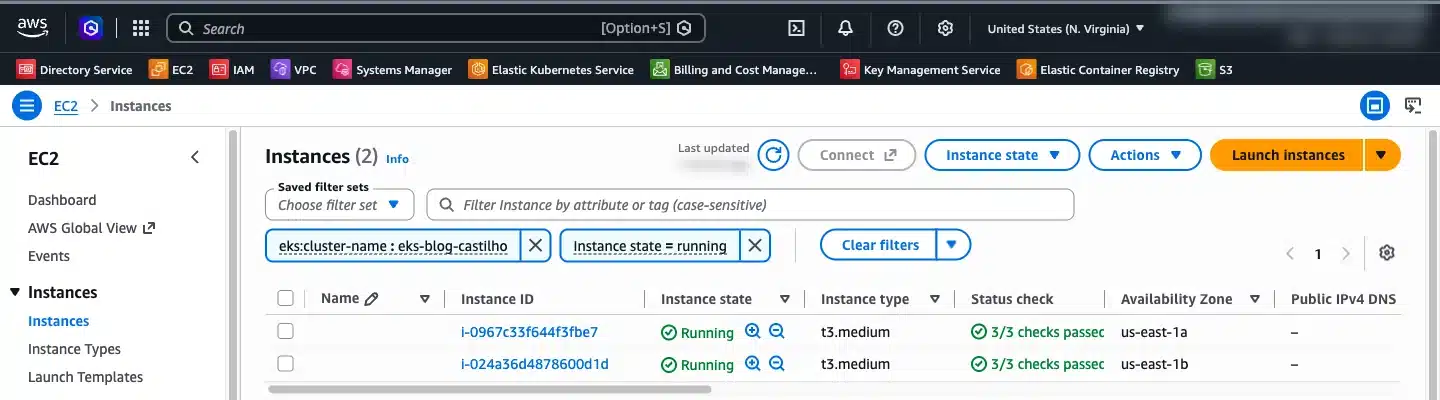The width and height of the screenshot is (1440, 400).
Task: Toggle the hamburger navigation menu button
Action: point(27,105)
